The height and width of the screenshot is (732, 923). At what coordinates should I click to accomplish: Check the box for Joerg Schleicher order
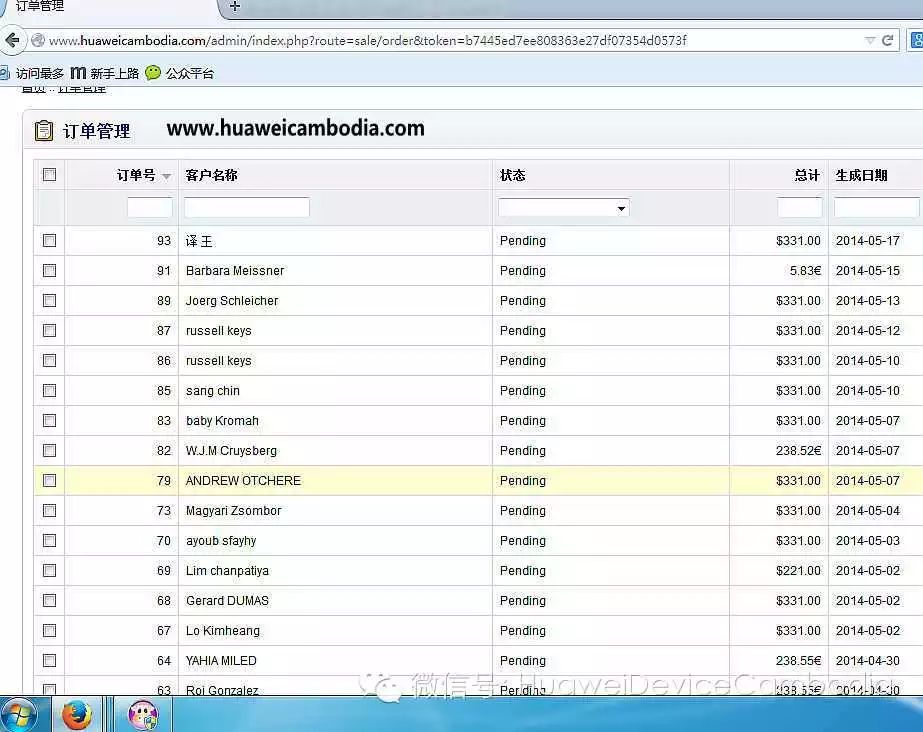click(x=49, y=300)
